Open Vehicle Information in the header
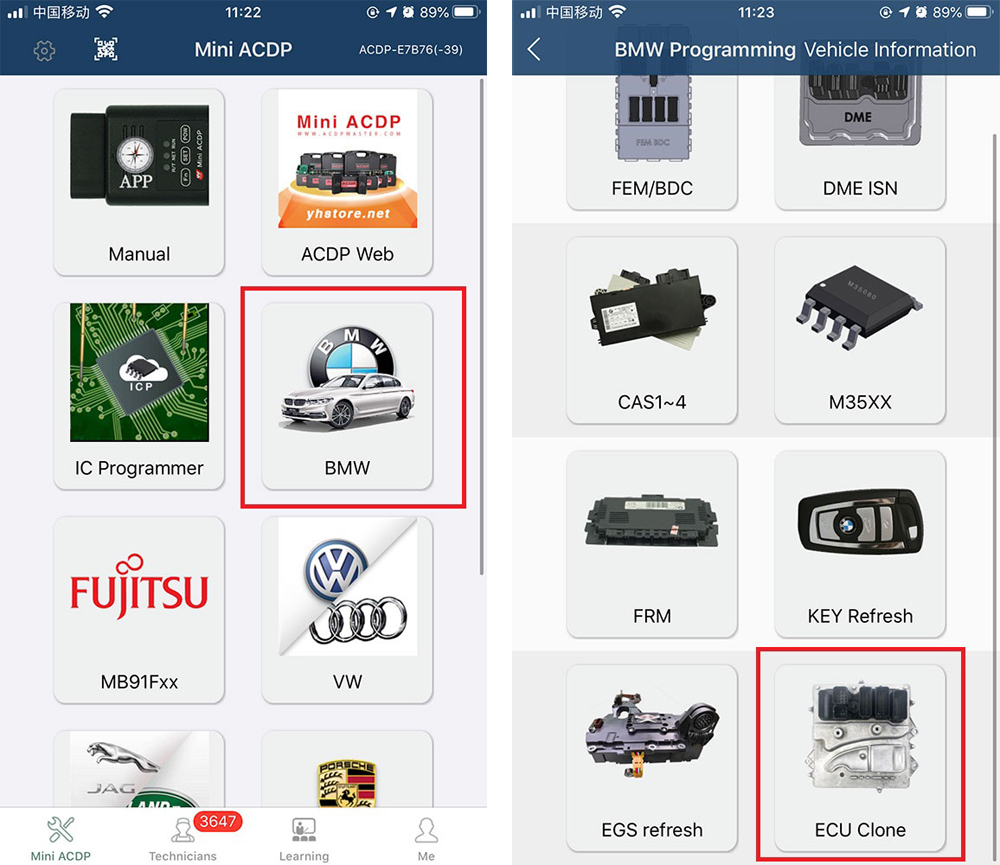 click(890, 50)
